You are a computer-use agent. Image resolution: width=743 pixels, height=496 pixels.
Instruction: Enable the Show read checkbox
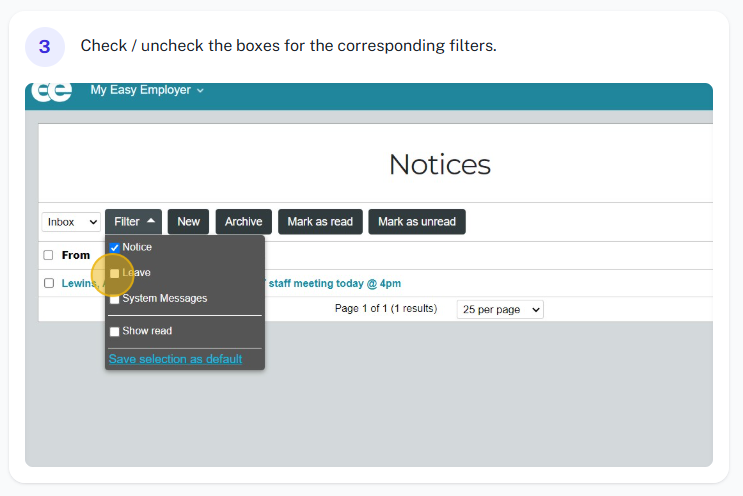[114, 332]
